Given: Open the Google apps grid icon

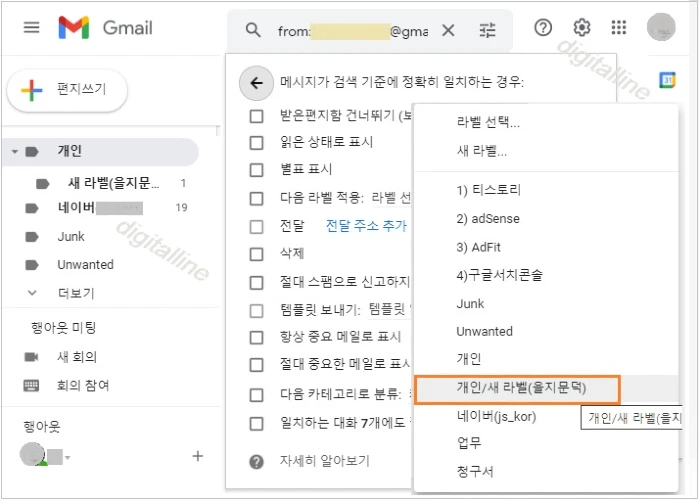Looking at the screenshot, I should [x=618, y=28].
